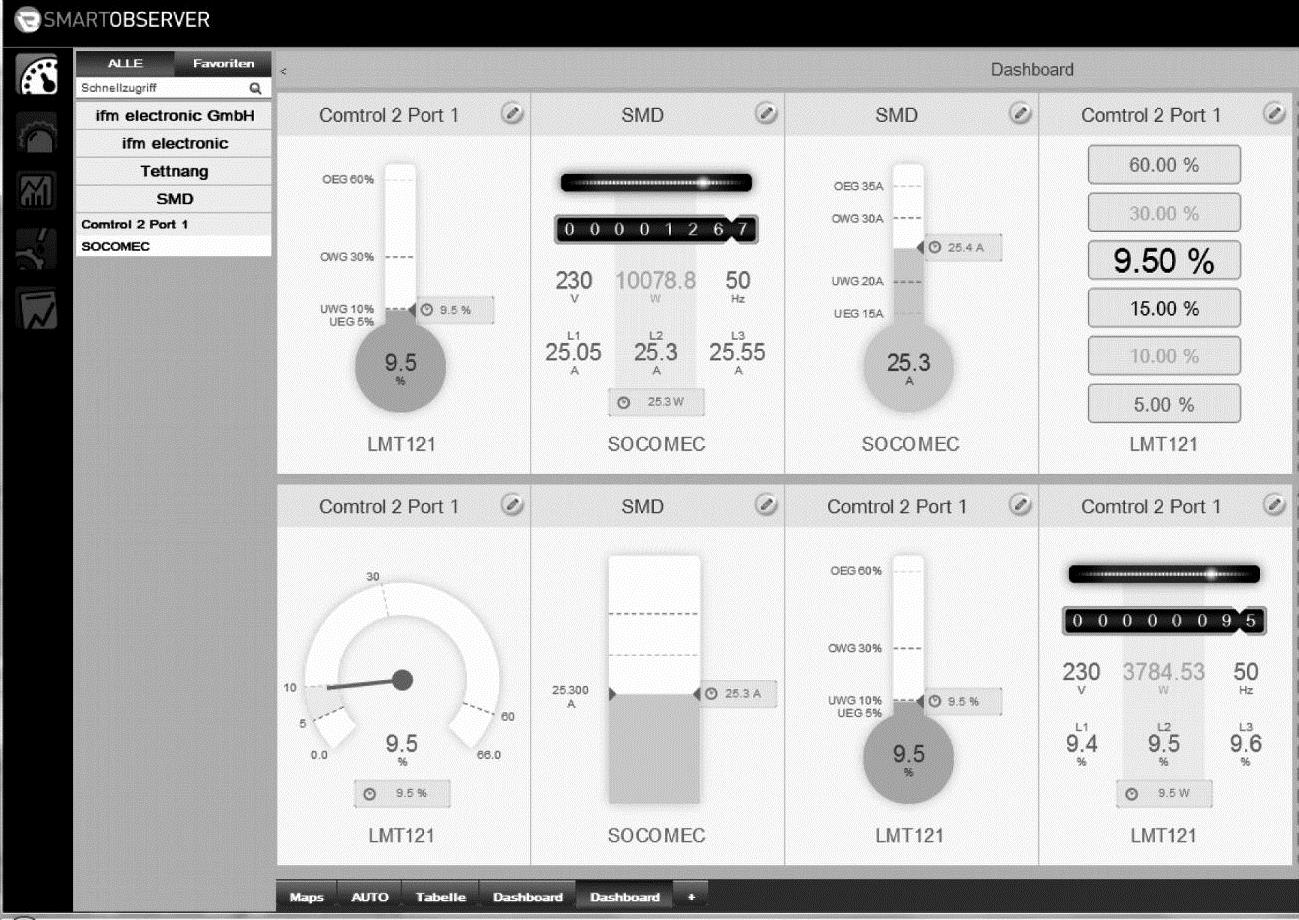Viewport: 1299px width, 920px height.
Task: Click the OEG 35A limit label
Action: pyautogui.click(x=858, y=187)
